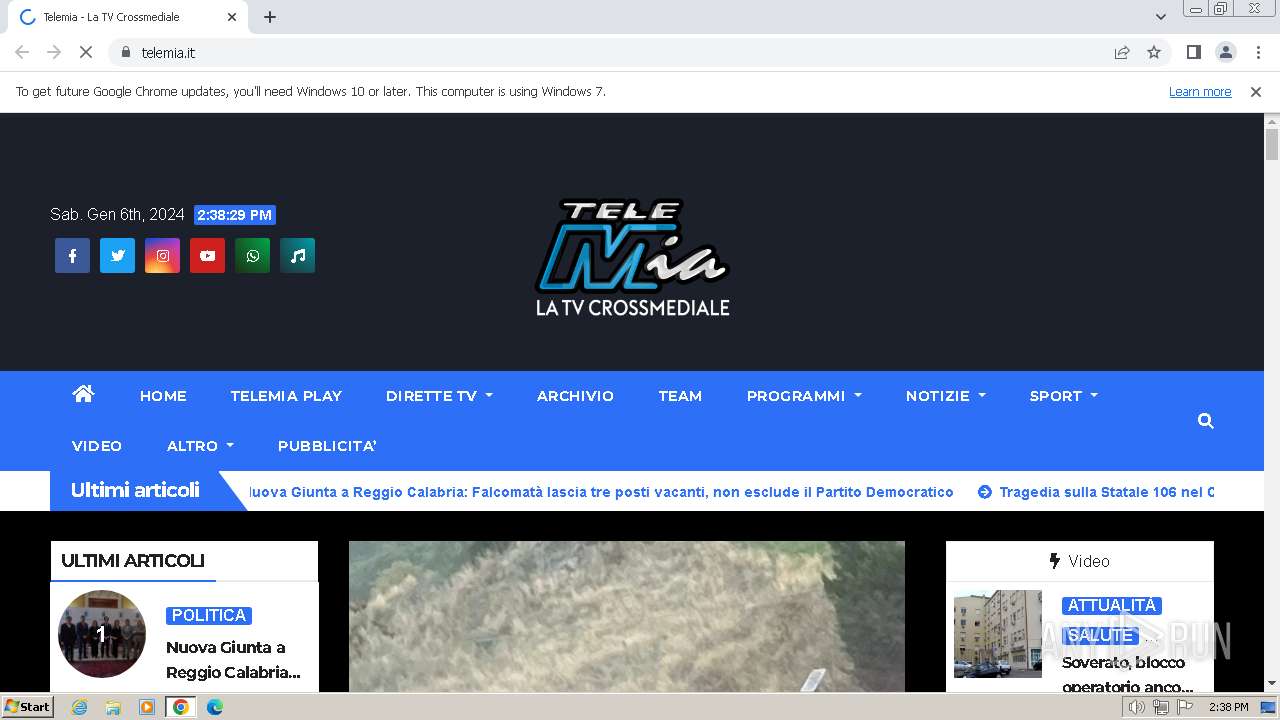Expand the NOTIZIE dropdown

click(x=946, y=396)
